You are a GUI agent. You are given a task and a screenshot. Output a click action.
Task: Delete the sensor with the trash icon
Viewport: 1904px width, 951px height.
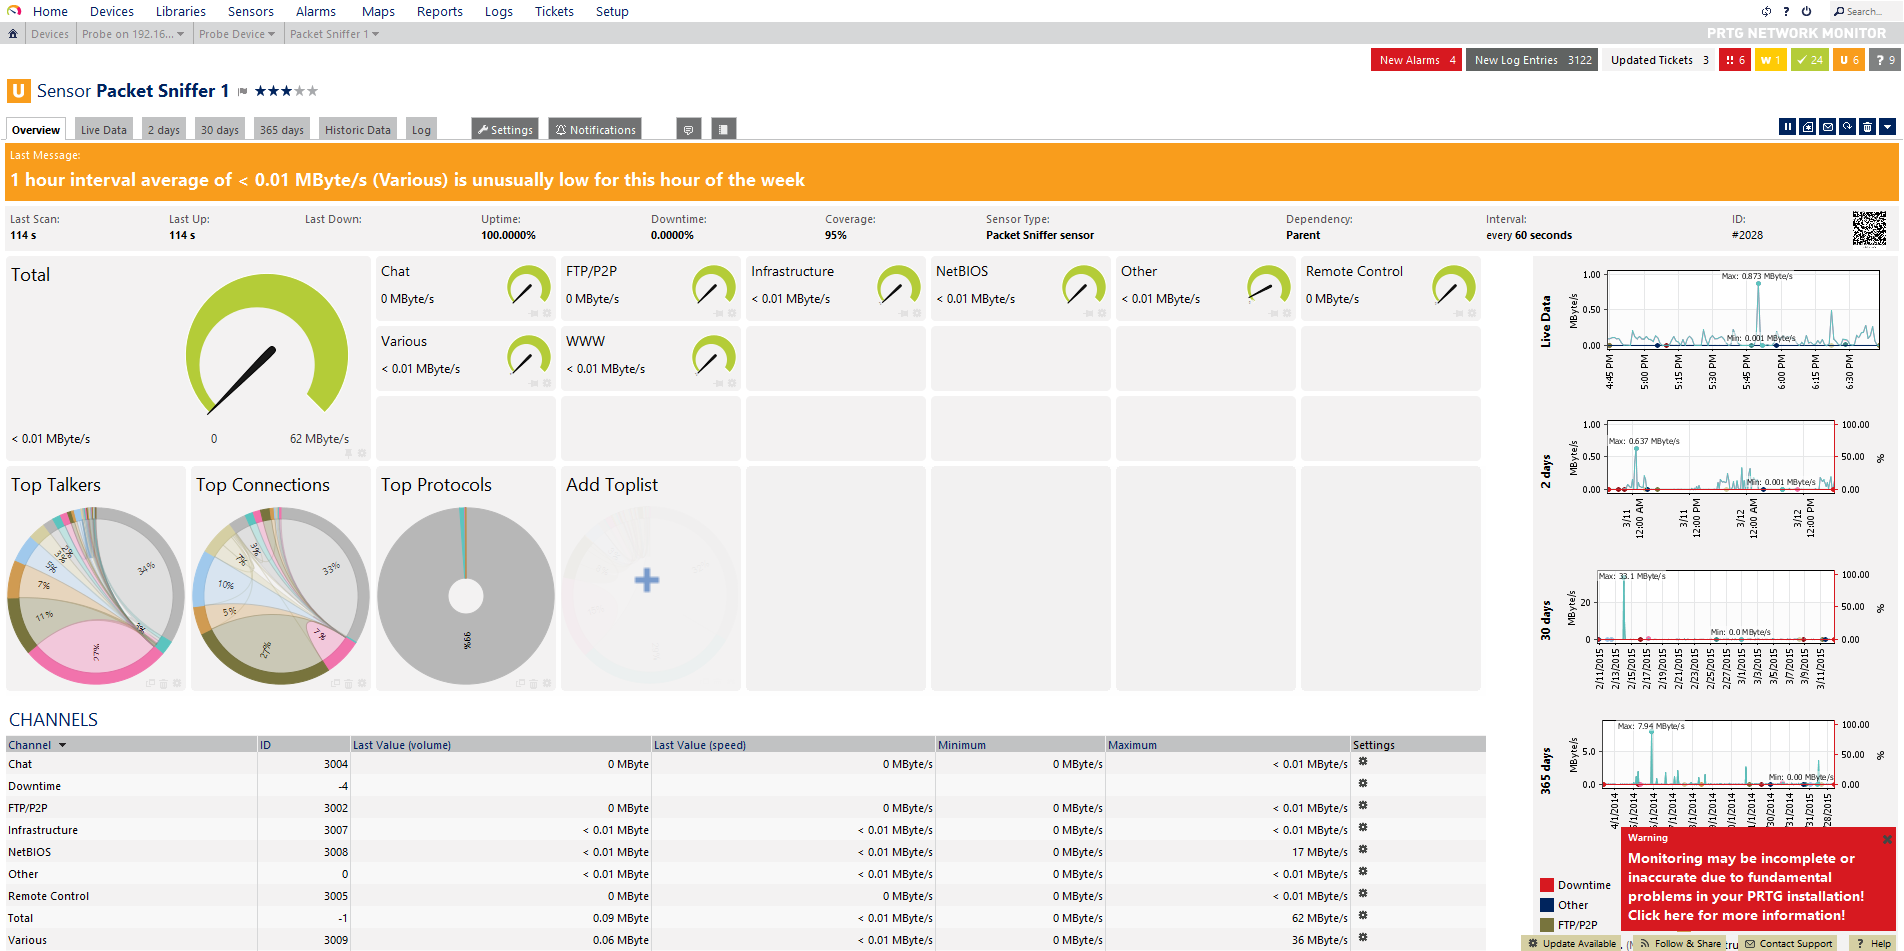click(x=1868, y=127)
